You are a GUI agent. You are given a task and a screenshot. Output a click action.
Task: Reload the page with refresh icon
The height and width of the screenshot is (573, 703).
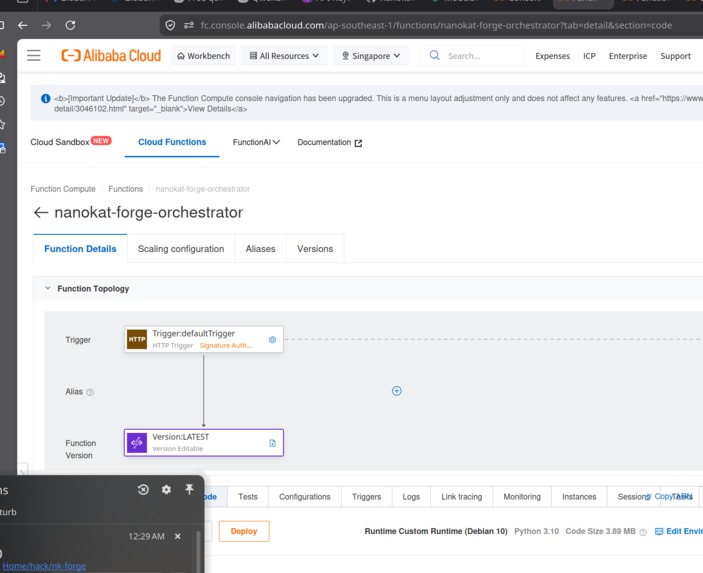pyautogui.click(x=70, y=25)
